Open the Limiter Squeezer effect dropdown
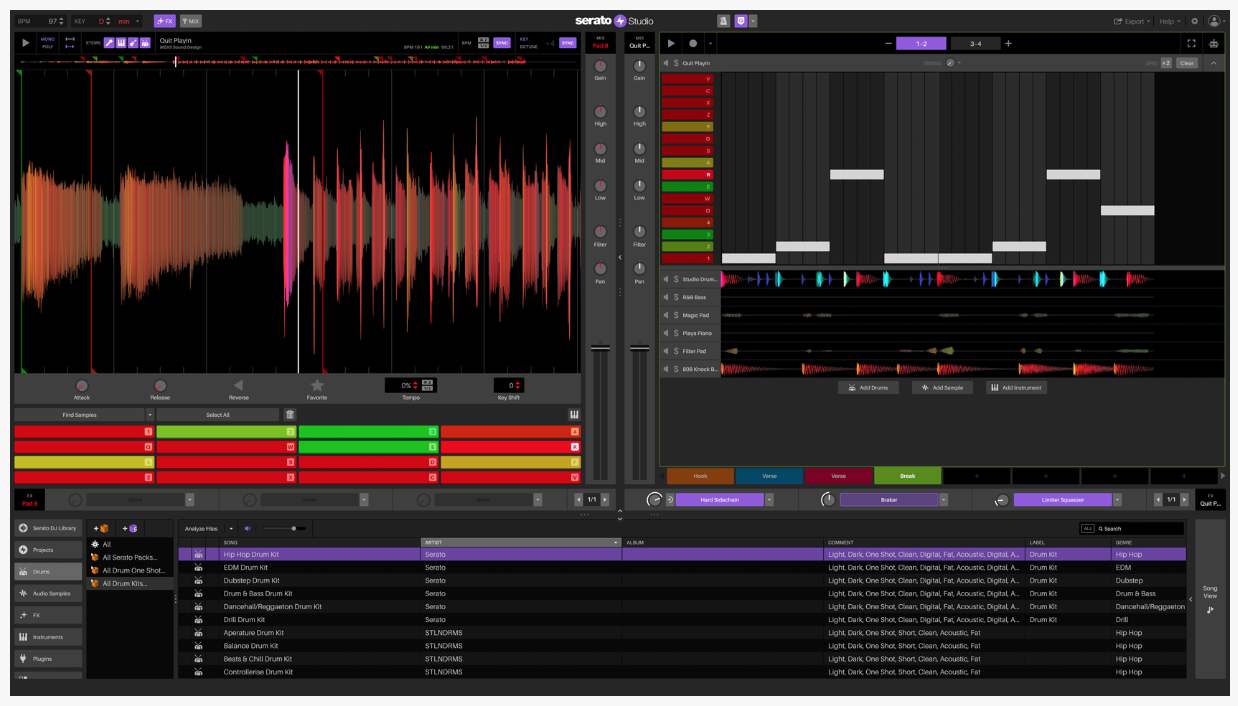The height and width of the screenshot is (706, 1238). (x=1117, y=499)
